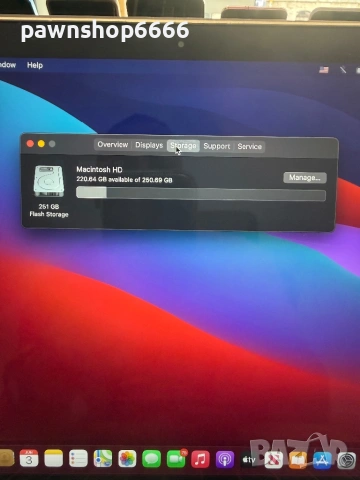Select the Storage tab
This screenshot has height=480, width=360.
click(183, 146)
